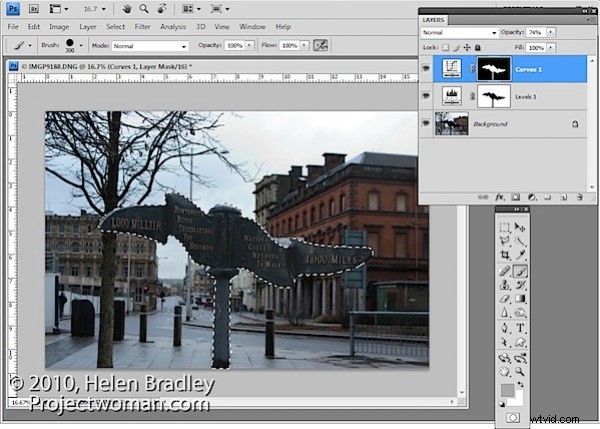Image resolution: width=600 pixels, height=429 pixels.
Task: Select the Sponge/Smudge tool beside Sharpen
Action: (x=520, y=313)
